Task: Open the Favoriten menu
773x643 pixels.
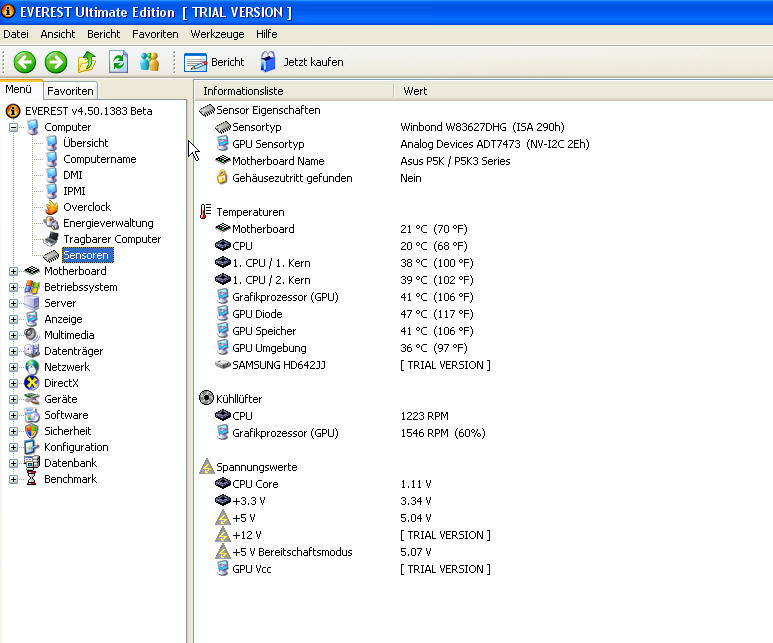Action: 155,34
